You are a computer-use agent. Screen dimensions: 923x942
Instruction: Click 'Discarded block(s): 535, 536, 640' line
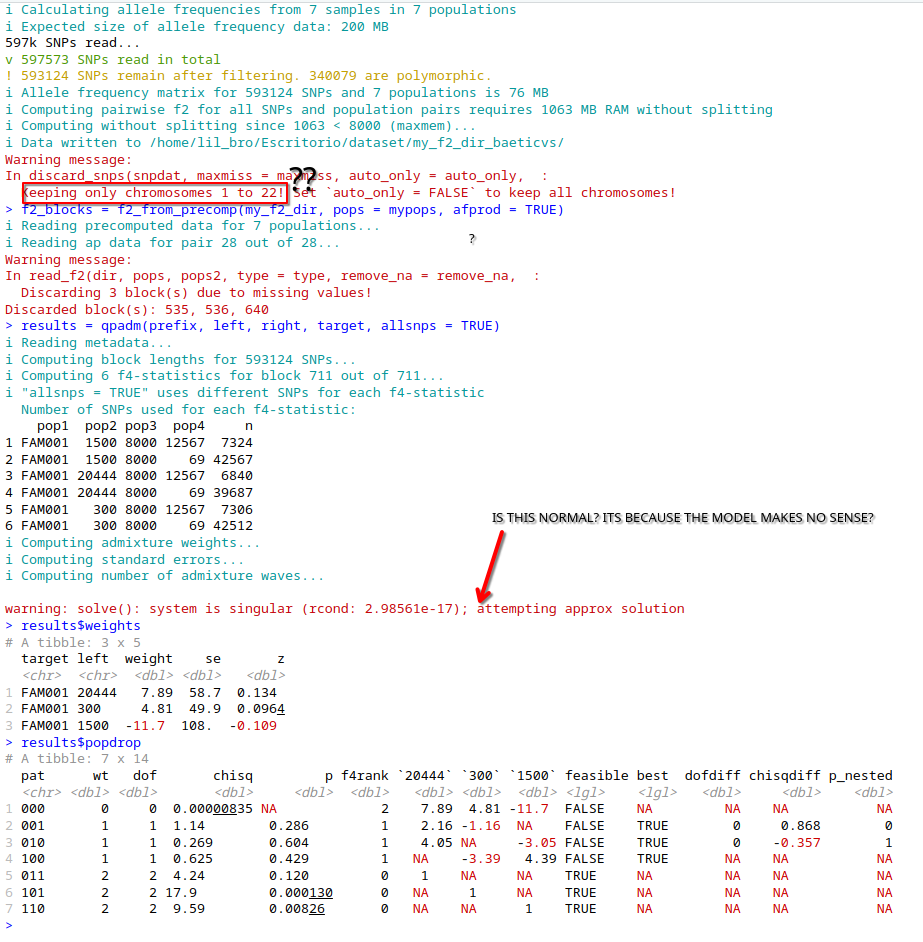click(x=137, y=309)
